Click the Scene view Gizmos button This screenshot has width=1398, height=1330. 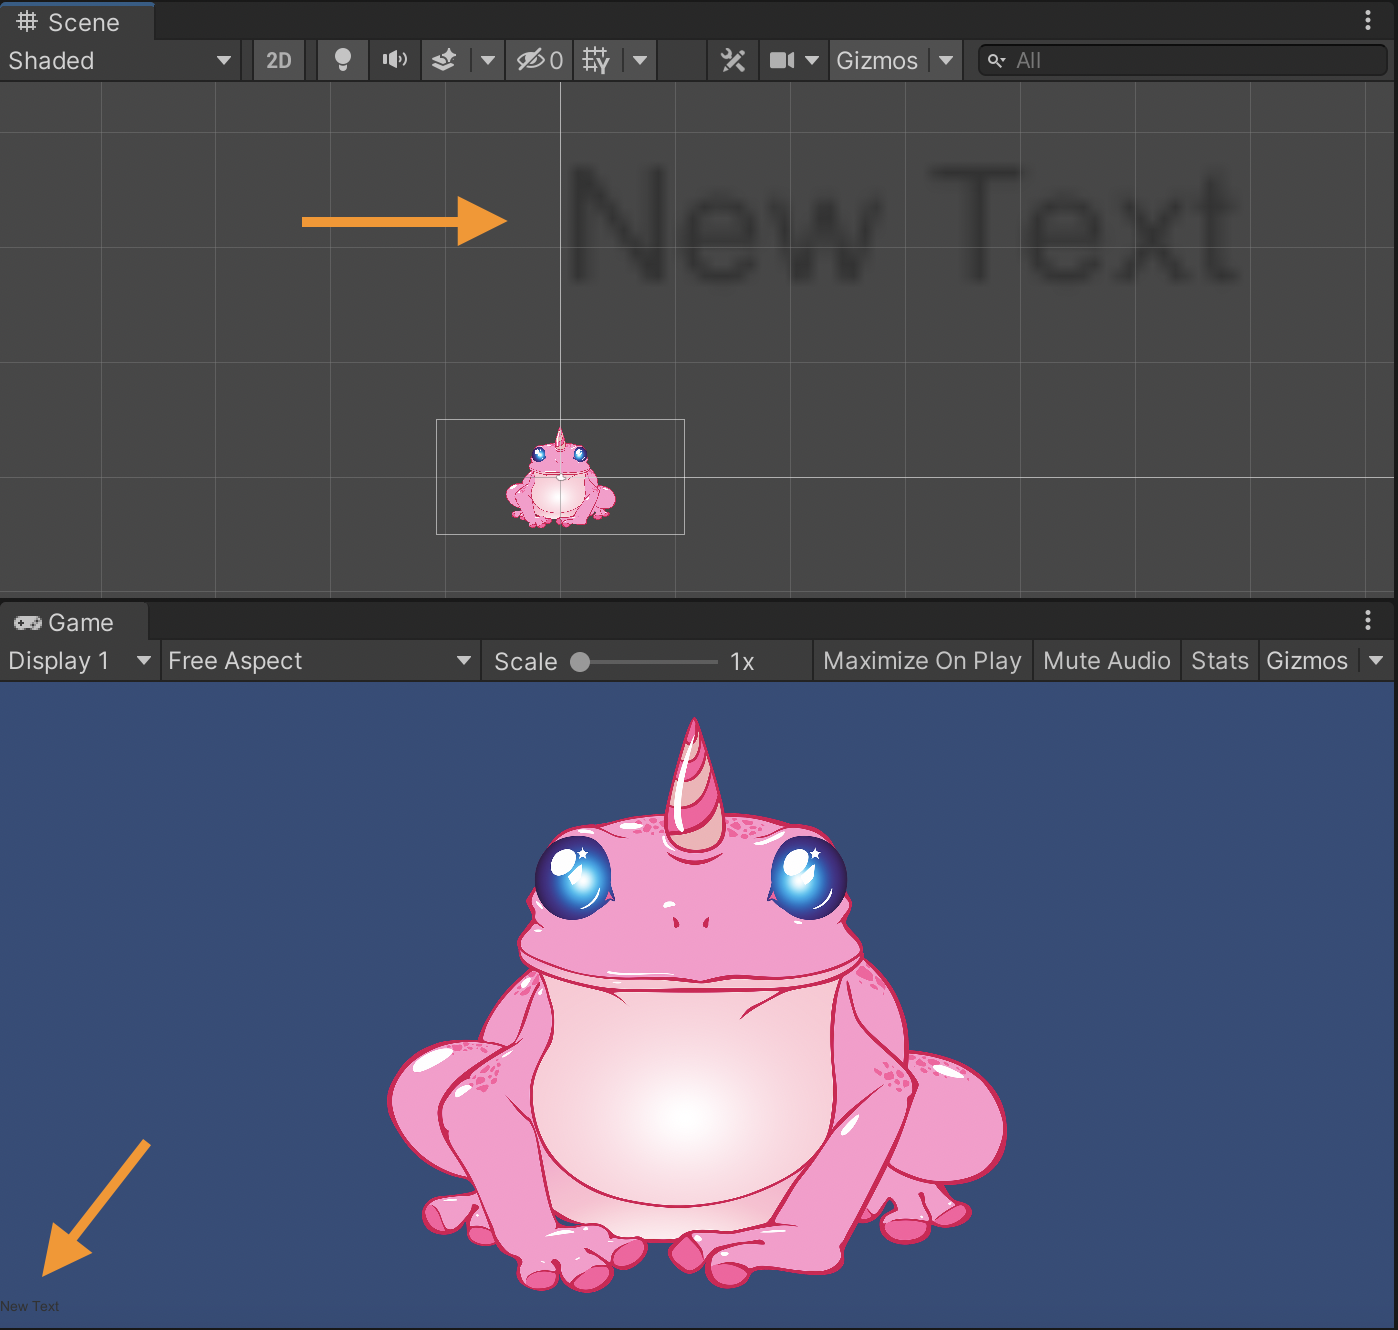(x=877, y=61)
